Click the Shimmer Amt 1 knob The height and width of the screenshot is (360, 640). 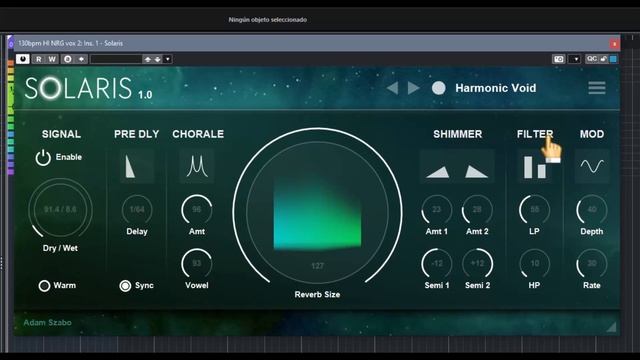[436, 209]
